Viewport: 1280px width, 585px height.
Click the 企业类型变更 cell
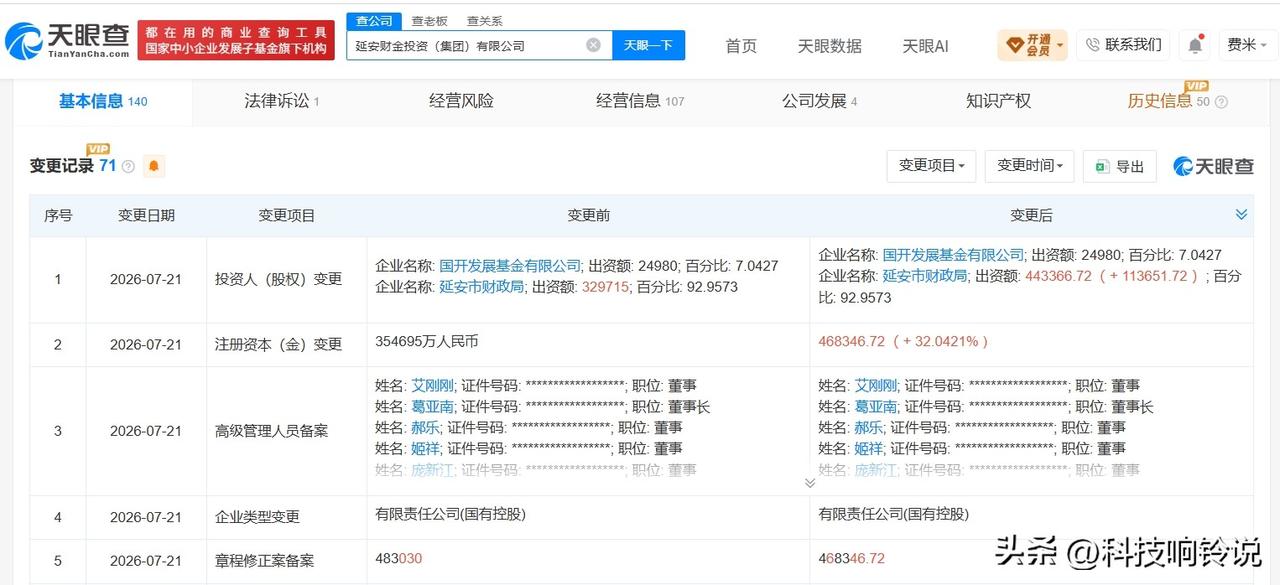pos(287,517)
